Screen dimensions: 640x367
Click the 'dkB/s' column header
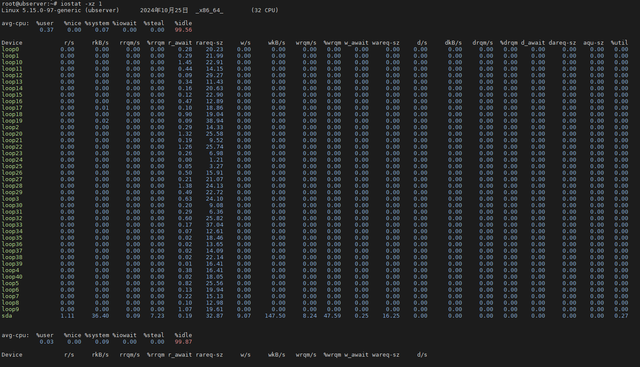[x=453, y=43]
